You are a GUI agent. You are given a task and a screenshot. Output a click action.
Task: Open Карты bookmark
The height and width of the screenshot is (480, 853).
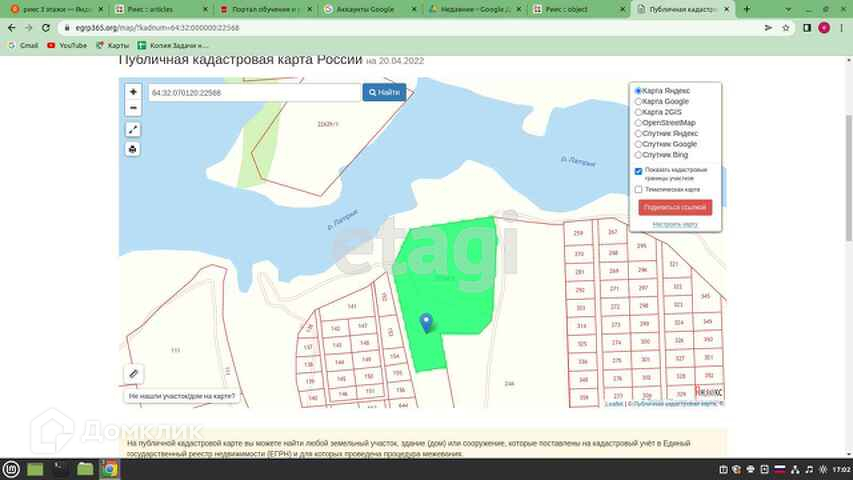[113, 45]
